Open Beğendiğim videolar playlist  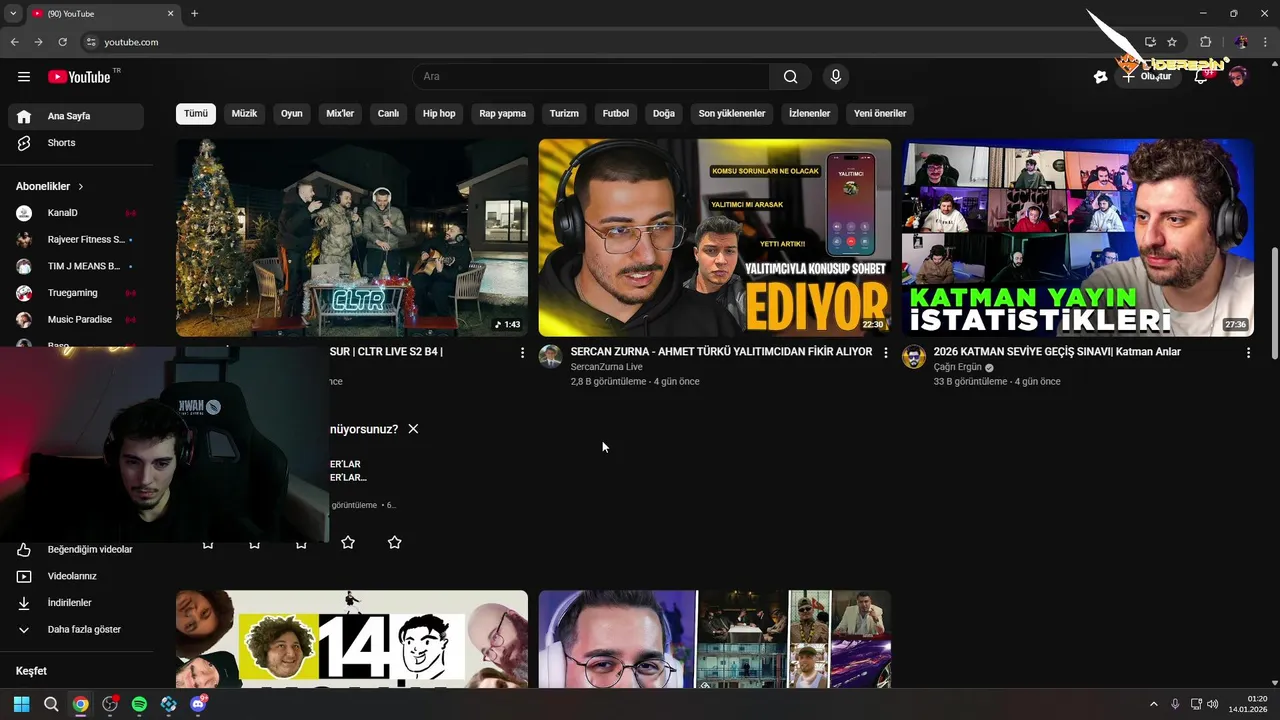pyautogui.click(x=76, y=549)
